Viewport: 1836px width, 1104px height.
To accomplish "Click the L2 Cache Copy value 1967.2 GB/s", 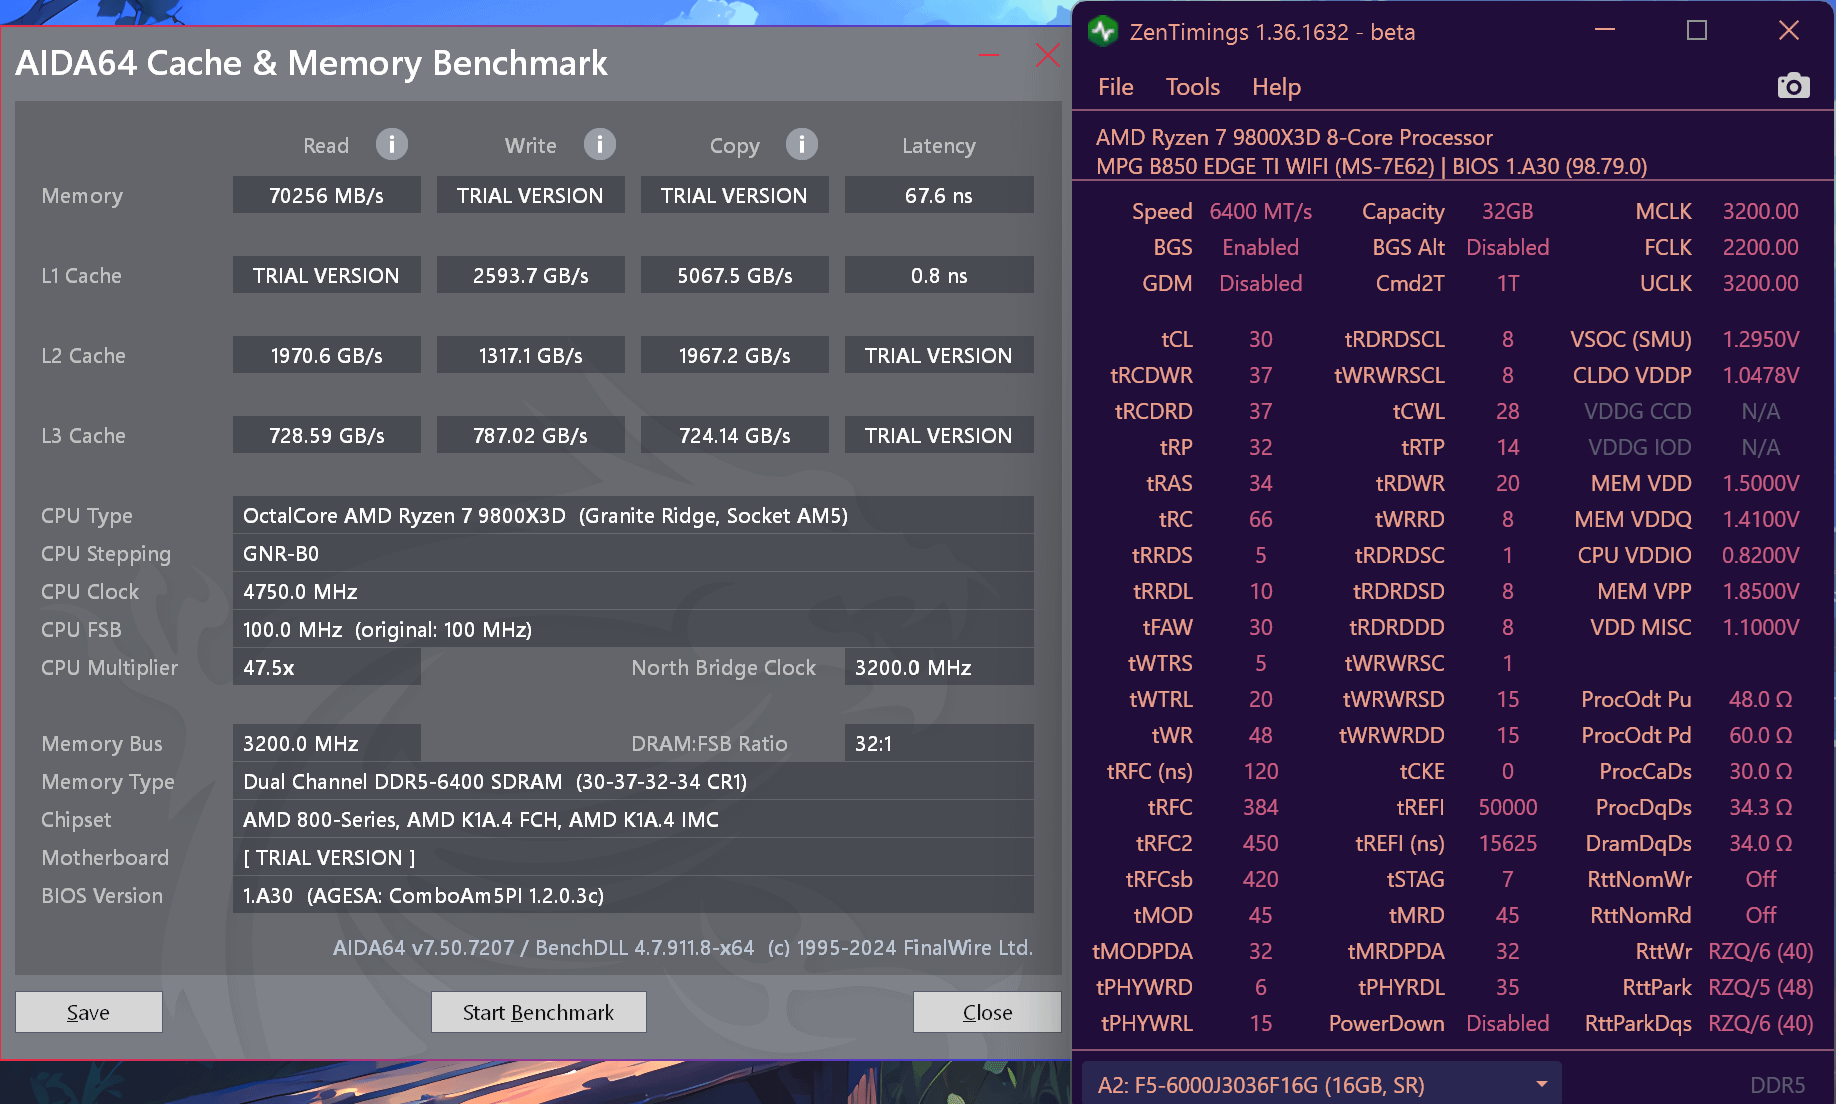I will click(x=735, y=355).
